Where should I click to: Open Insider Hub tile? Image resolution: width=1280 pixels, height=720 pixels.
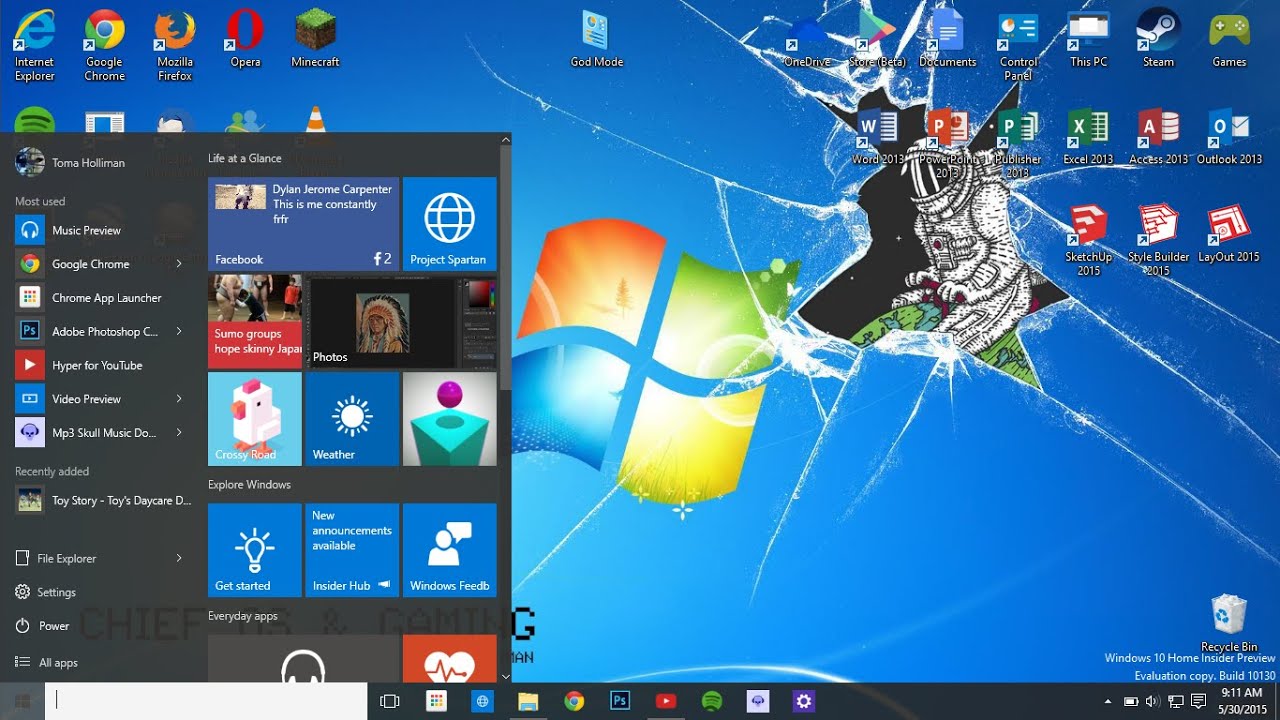pyautogui.click(x=352, y=550)
